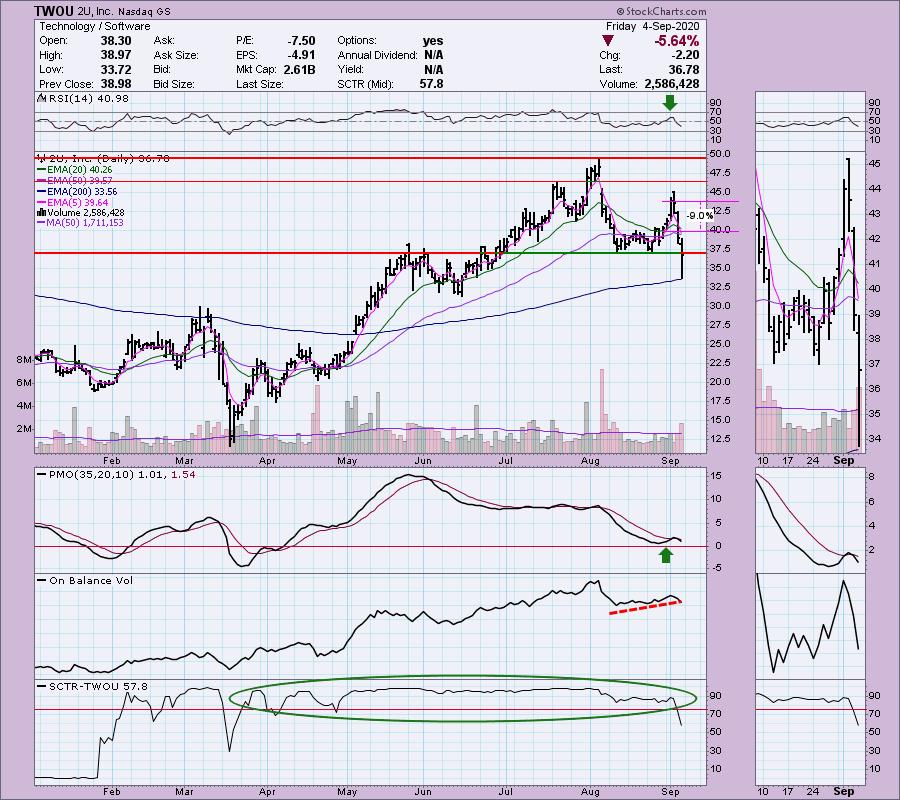Click the N/A next to Annual Dividend

coord(433,55)
